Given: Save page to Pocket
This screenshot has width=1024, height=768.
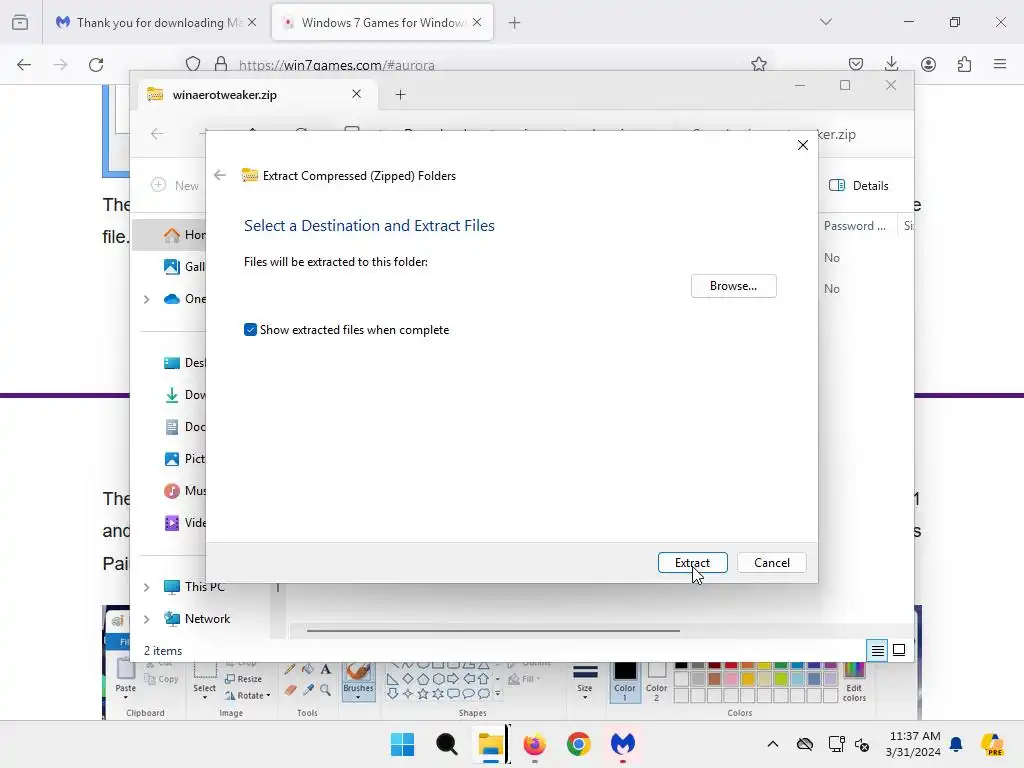Looking at the screenshot, I should 856,64.
